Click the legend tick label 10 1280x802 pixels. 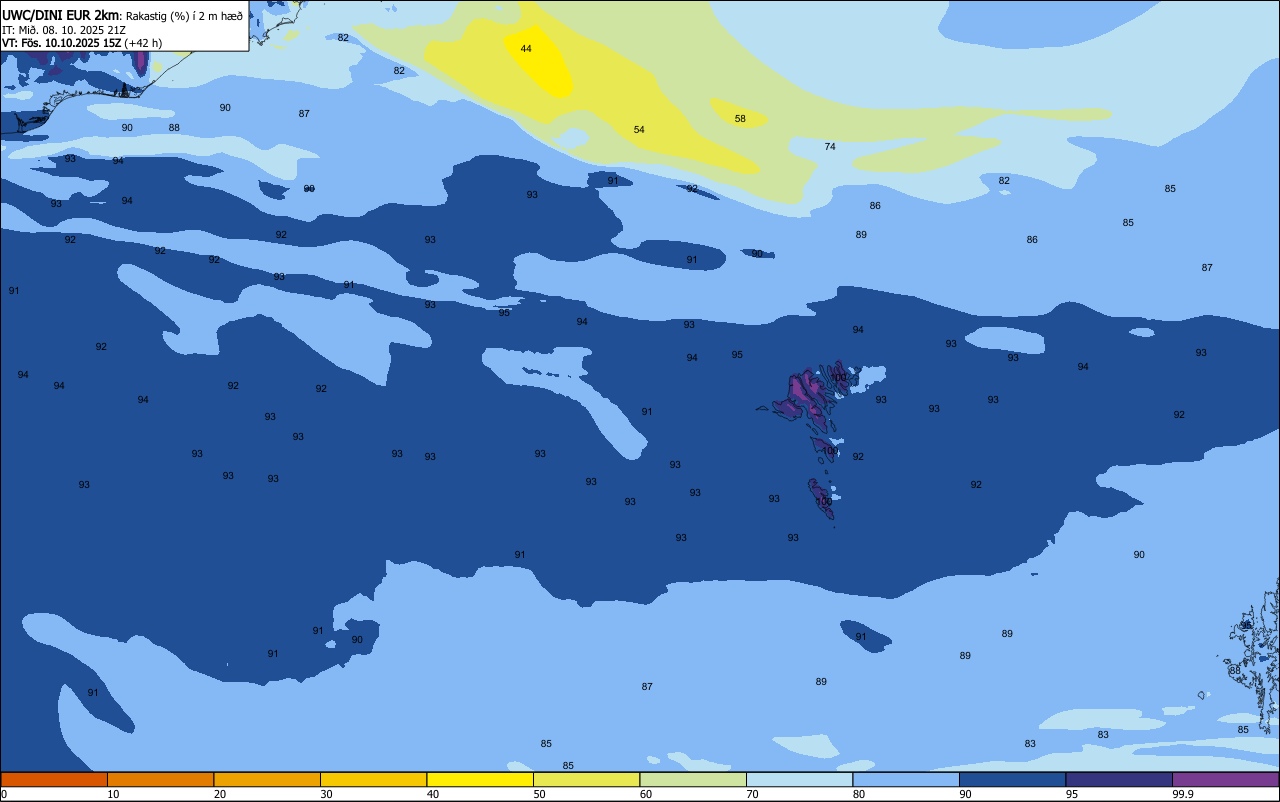113,794
